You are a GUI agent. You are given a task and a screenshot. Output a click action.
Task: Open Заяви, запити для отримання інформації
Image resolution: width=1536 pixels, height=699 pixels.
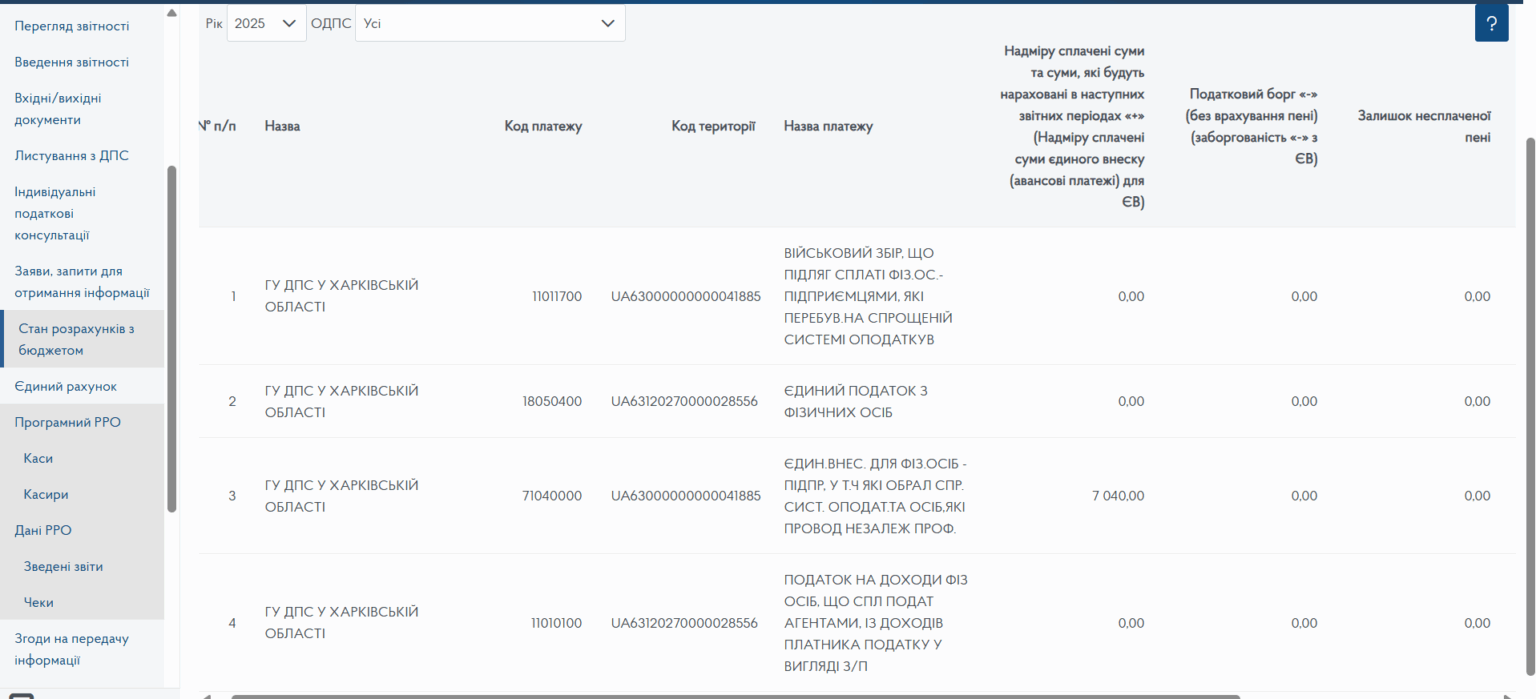click(x=82, y=282)
